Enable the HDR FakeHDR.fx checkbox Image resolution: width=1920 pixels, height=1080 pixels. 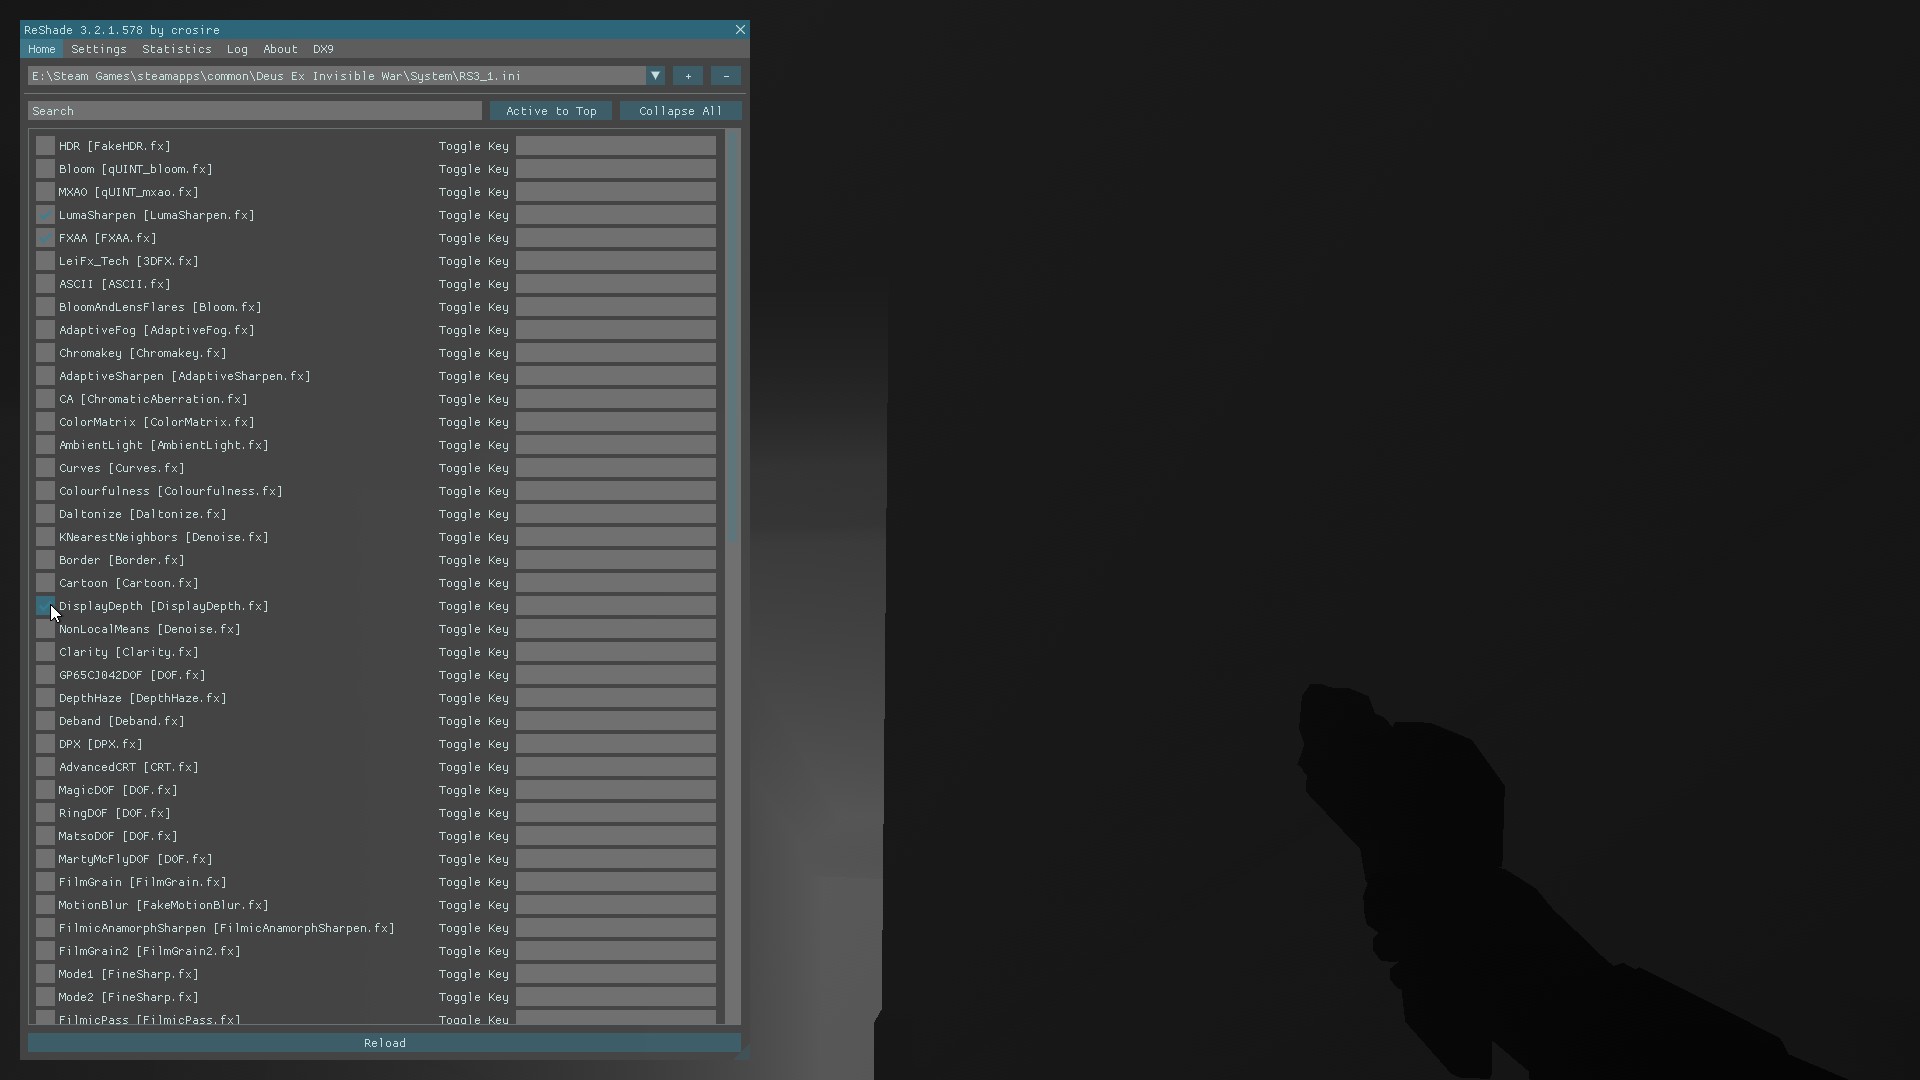pyautogui.click(x=45, y=146)
